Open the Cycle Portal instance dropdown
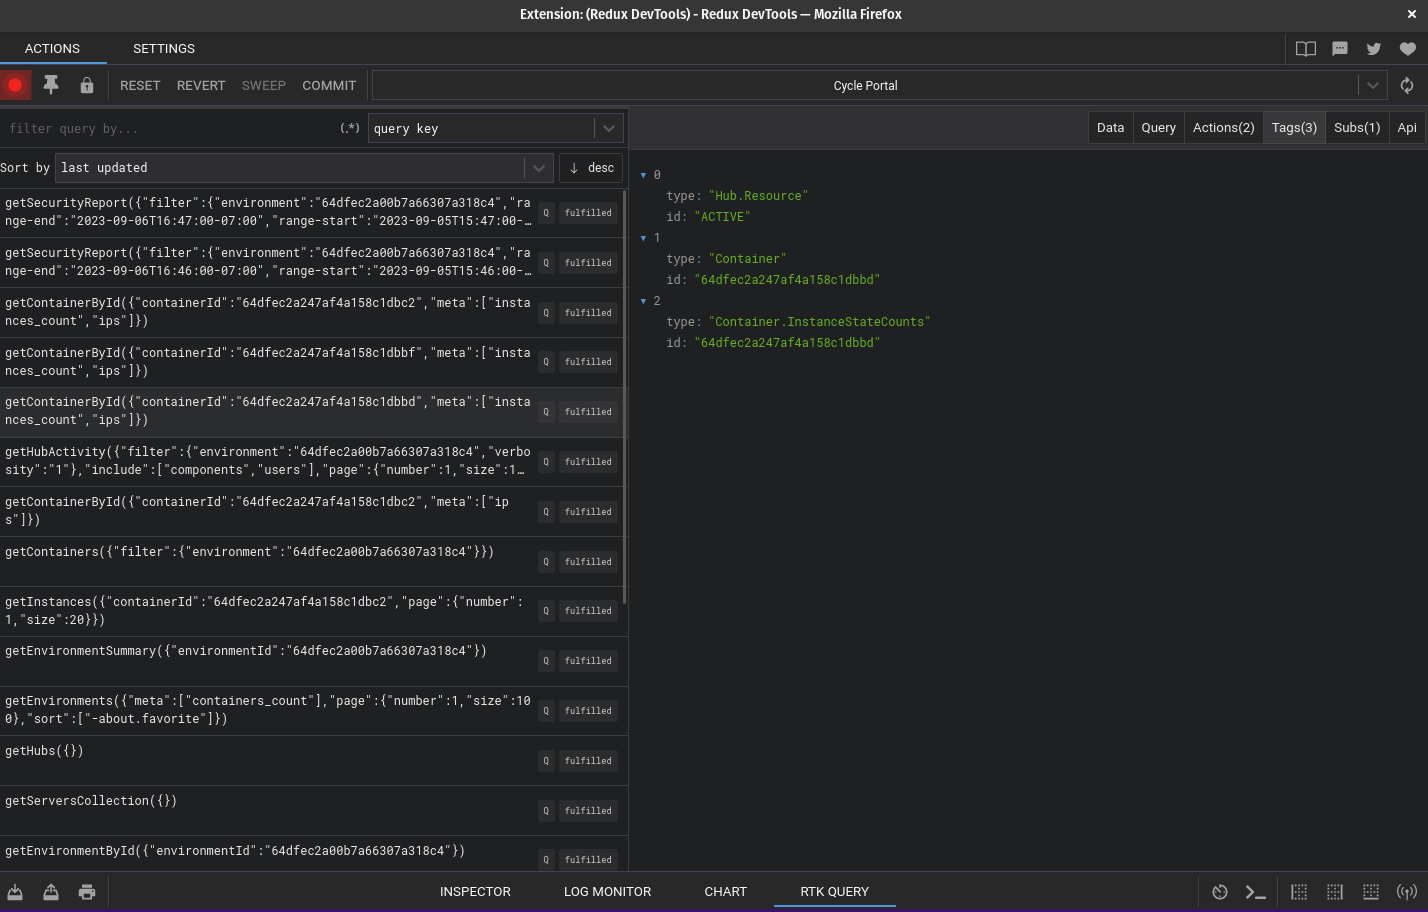 pyautogui.click(x=879, y=86)
